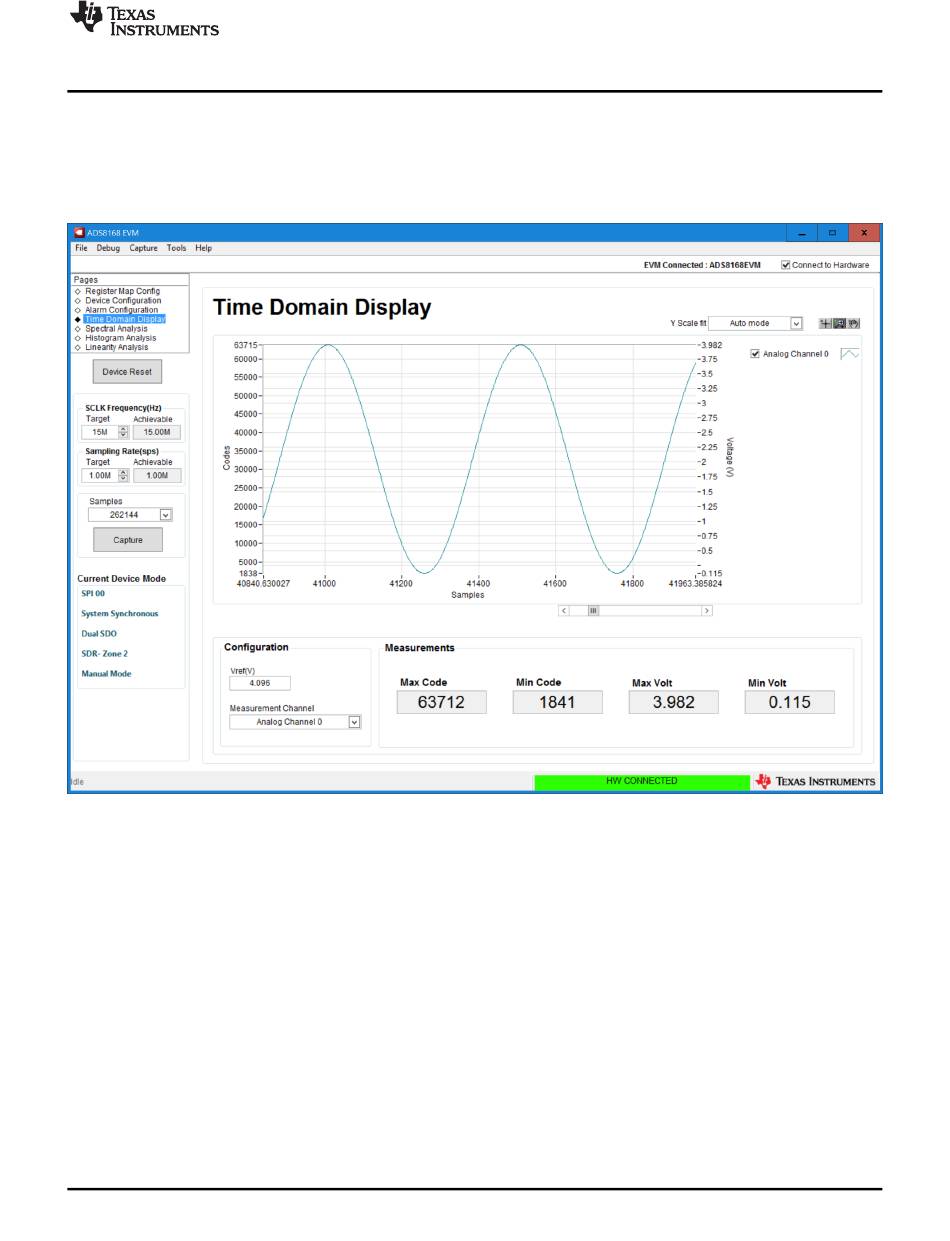Open the Capture menu in the menu bar

143,248
